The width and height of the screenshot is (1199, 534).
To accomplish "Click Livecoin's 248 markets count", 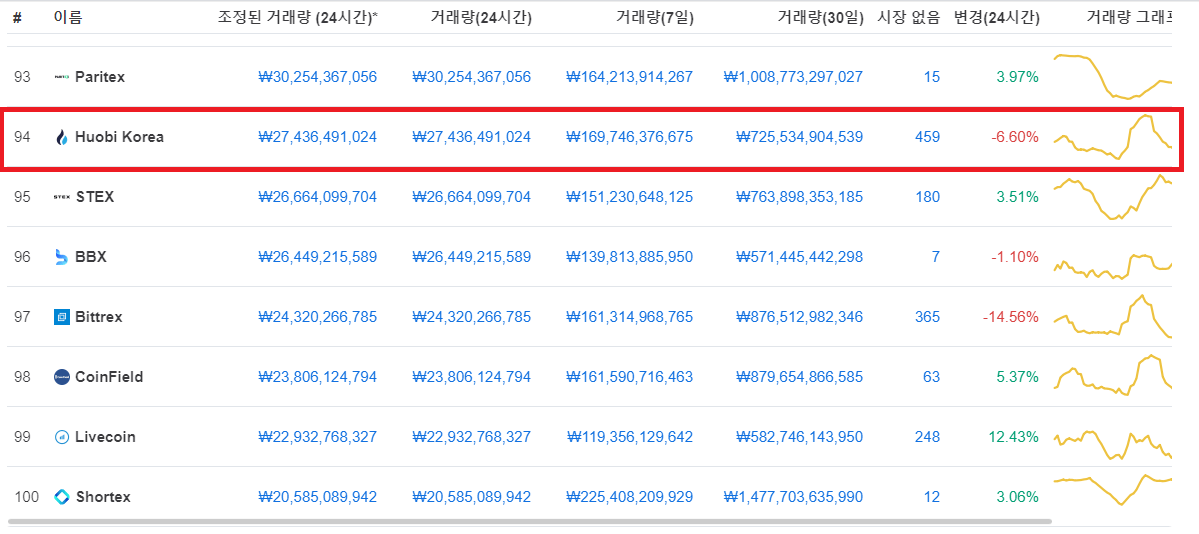I will pos(927,437).
